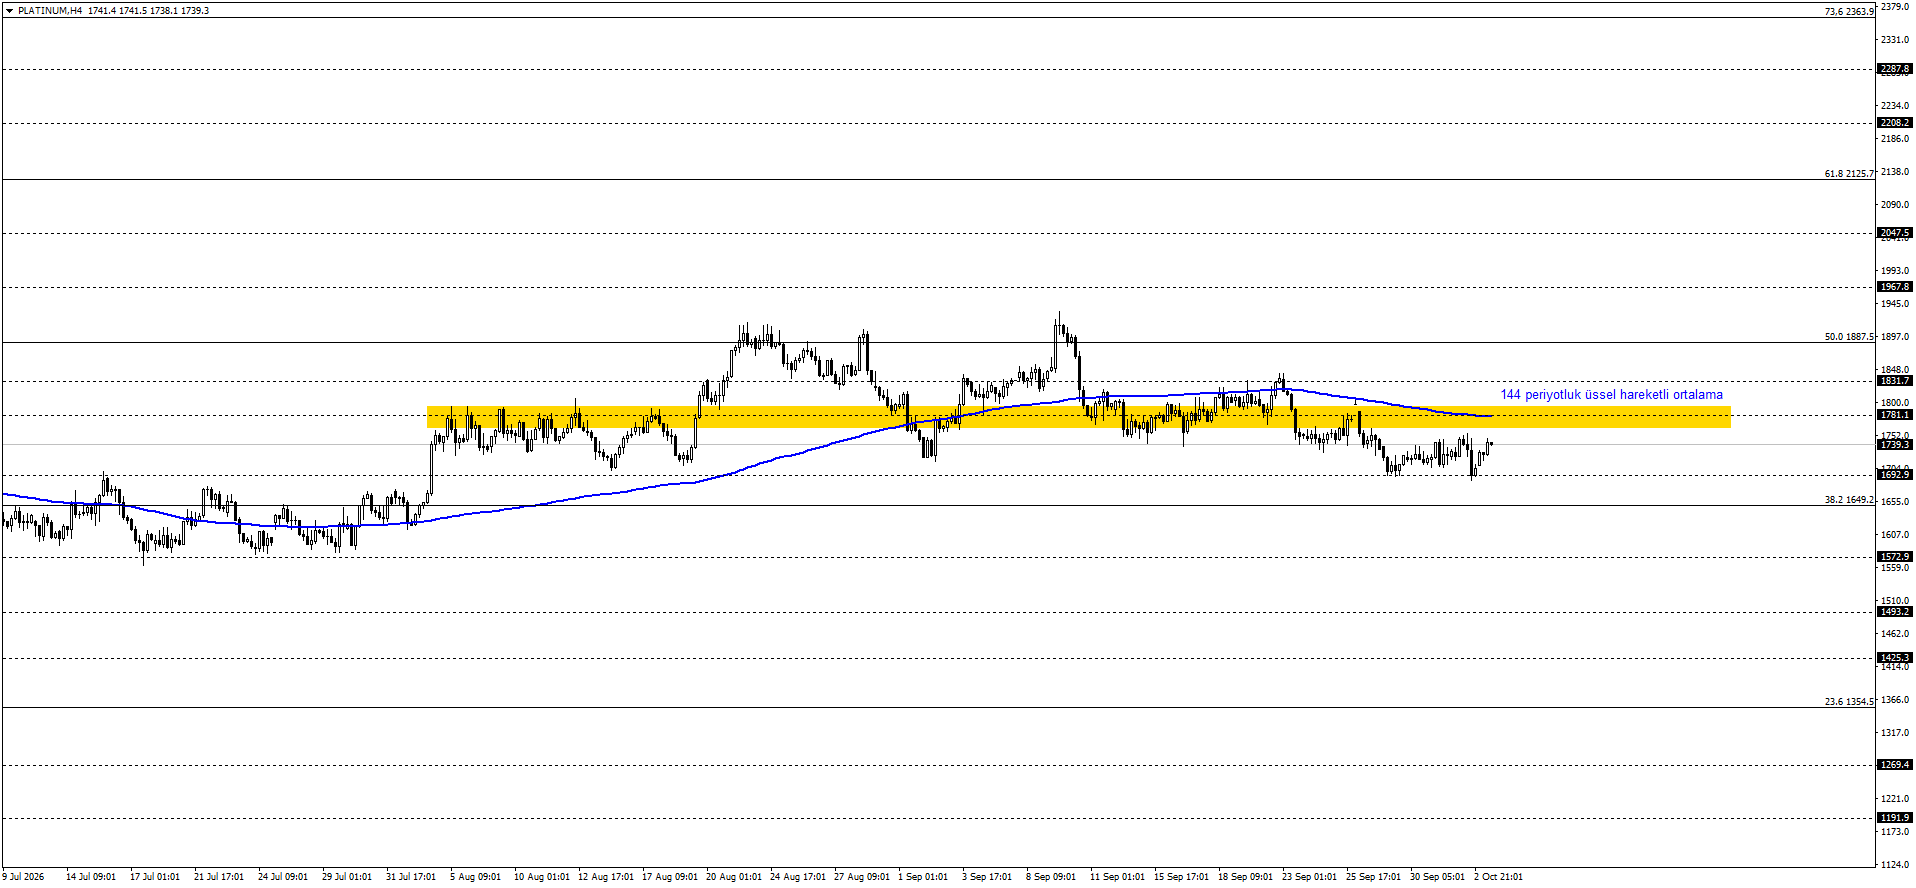The height and width of the screenshot is (888, 1916).
Task: Select the 2047.5 horizontal line price tag
Action: tap(1894, 233)
